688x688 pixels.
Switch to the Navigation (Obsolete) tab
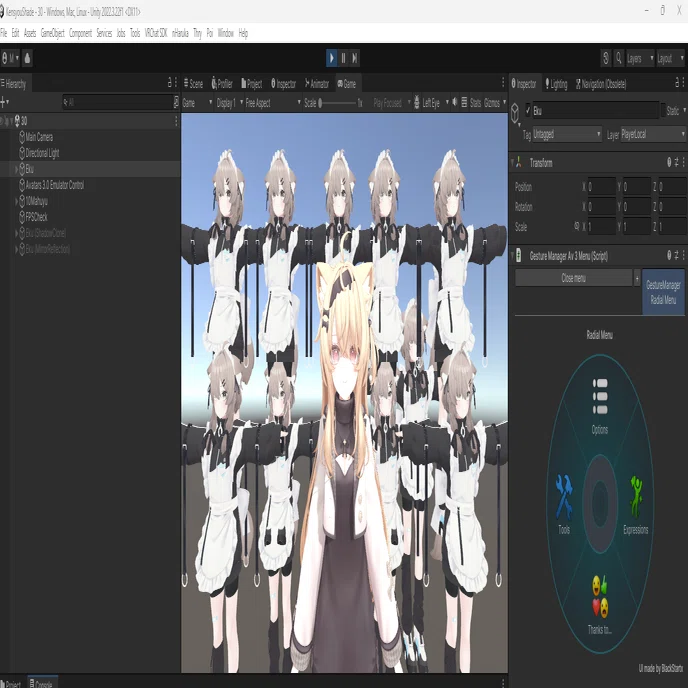pyautogui.click(x=601, y=84)
